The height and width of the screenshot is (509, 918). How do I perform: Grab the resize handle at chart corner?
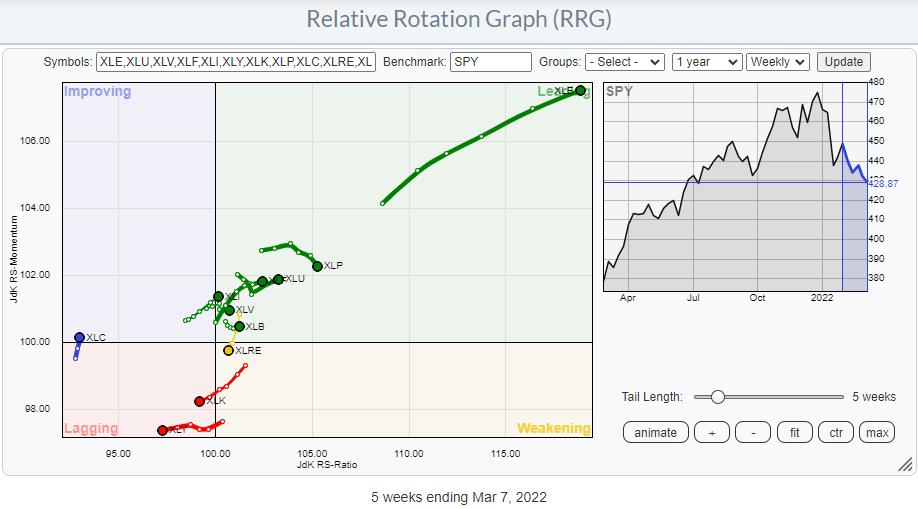[904, 464]
